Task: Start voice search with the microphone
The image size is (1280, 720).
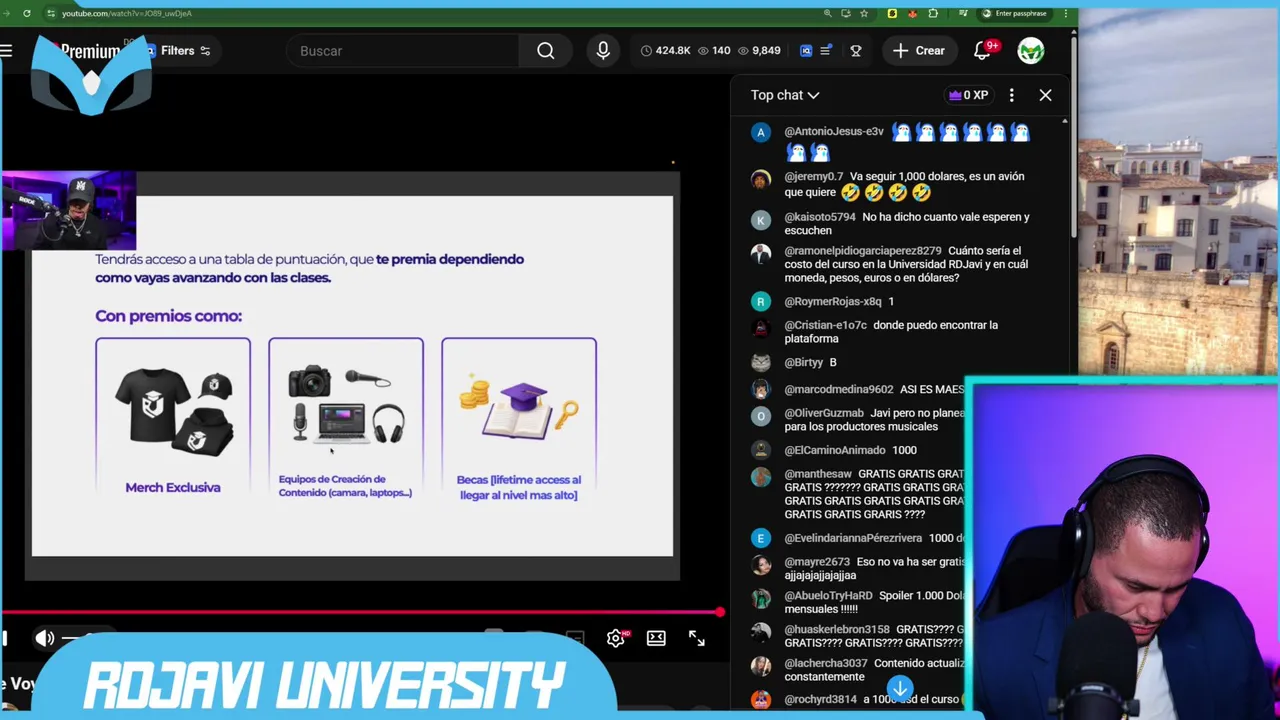Action: tap(603, 50)
